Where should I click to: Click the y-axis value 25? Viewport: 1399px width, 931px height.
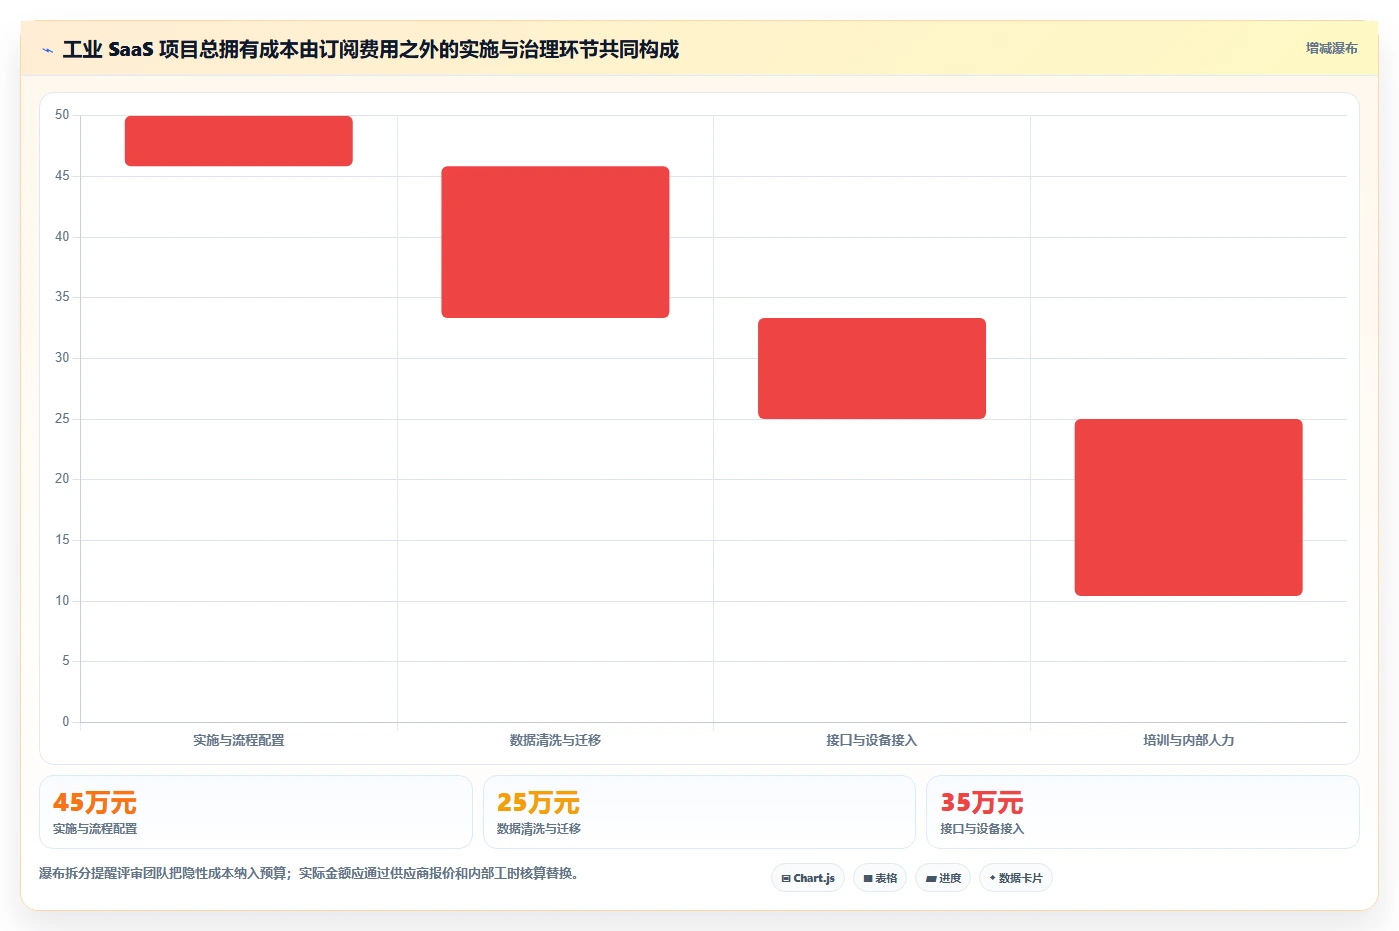(62, 418)
